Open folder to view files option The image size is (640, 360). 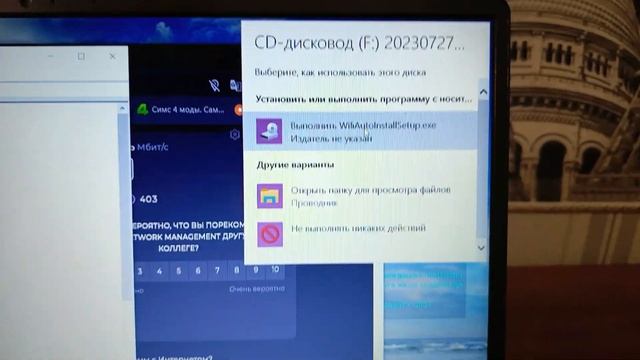360,196
